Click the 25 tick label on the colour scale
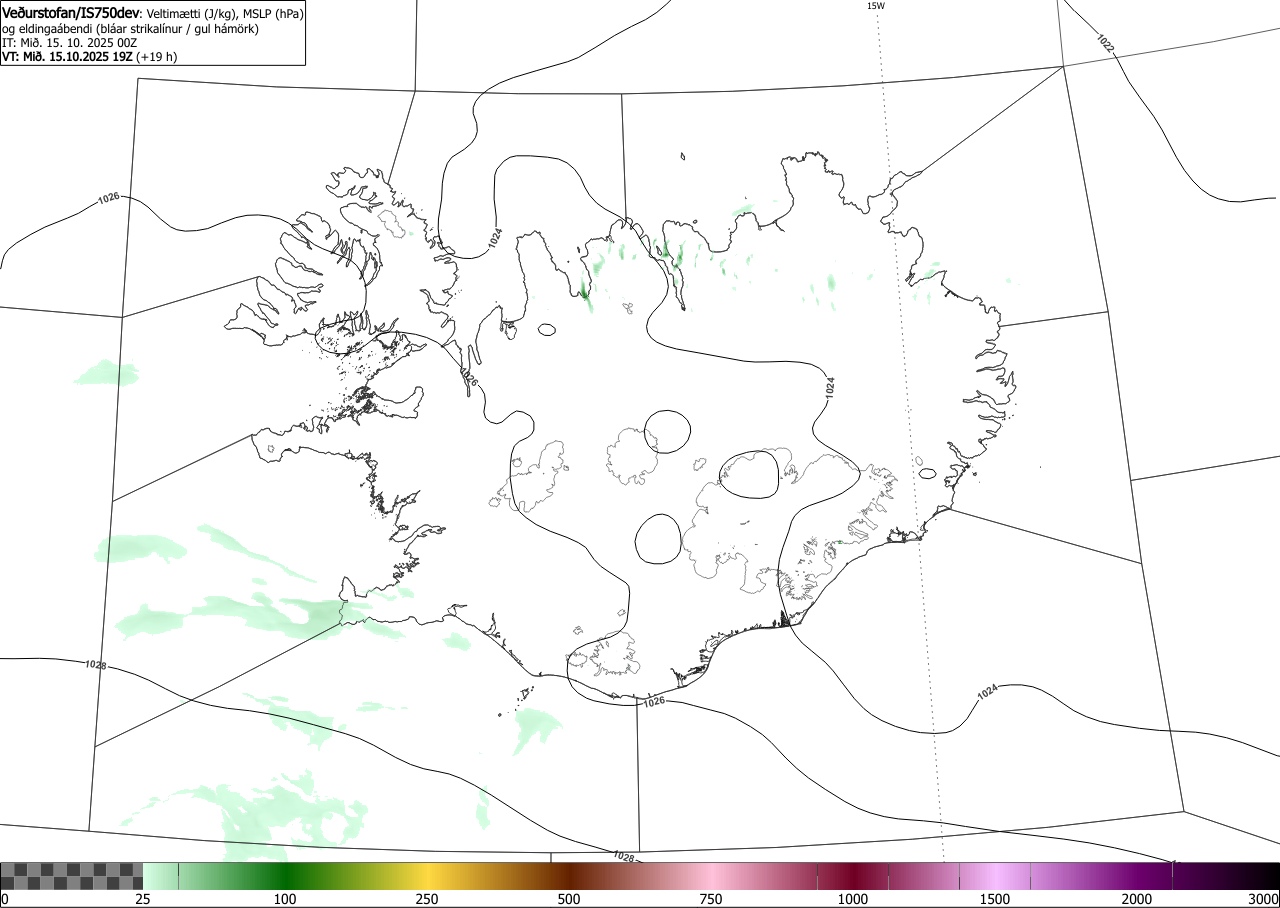The width and height of the screenshot is (1280, 908). pos(143,899)
